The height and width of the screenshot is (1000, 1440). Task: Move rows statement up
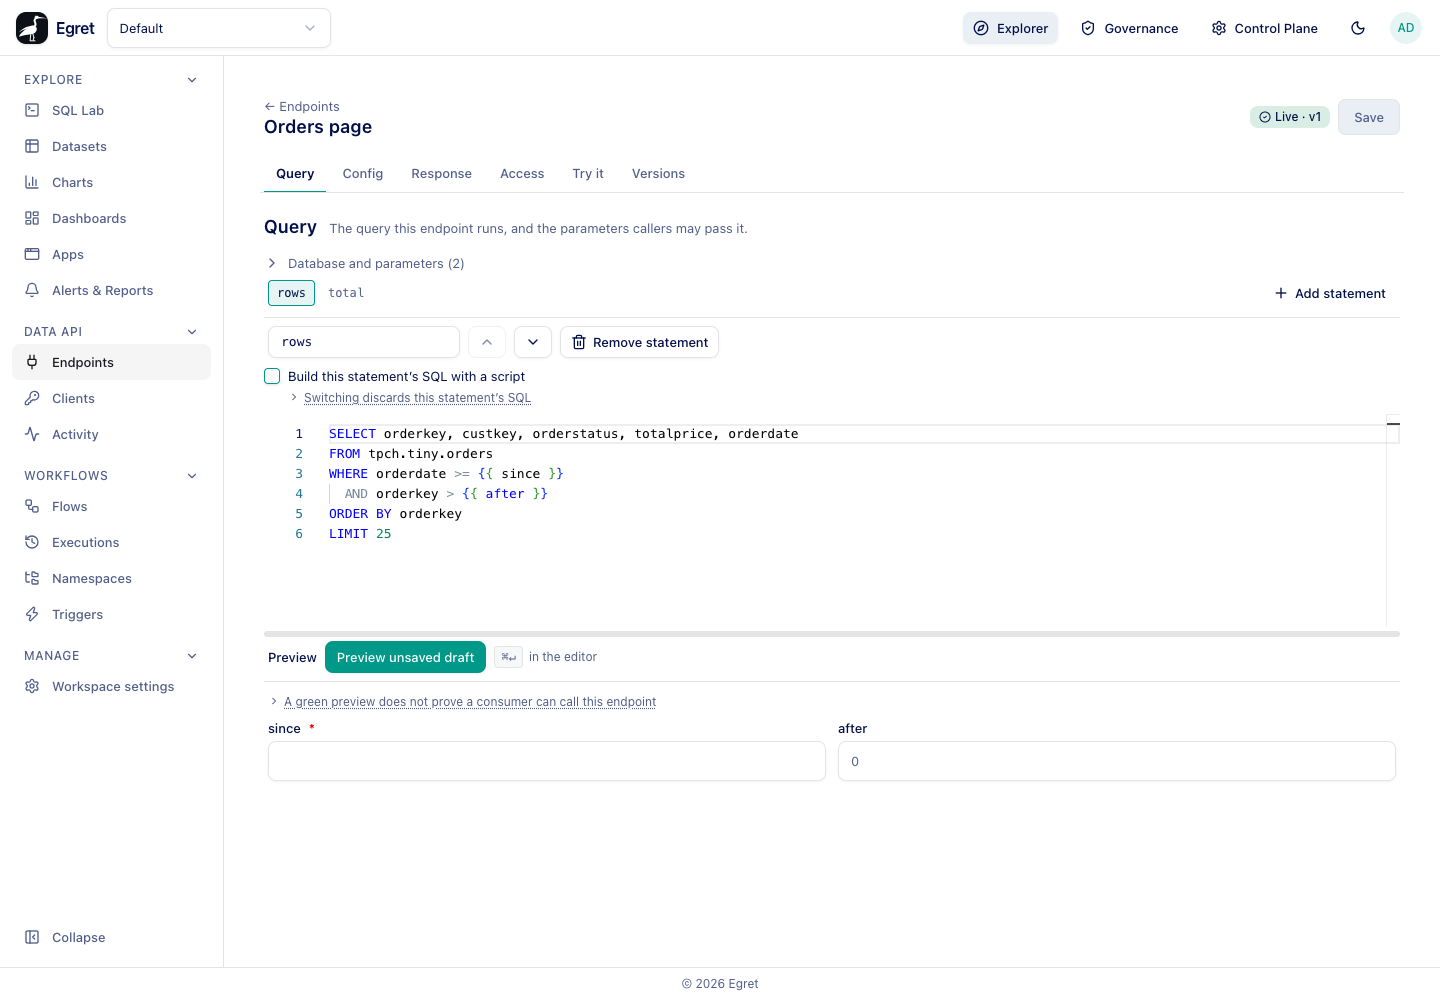point(487,342)
